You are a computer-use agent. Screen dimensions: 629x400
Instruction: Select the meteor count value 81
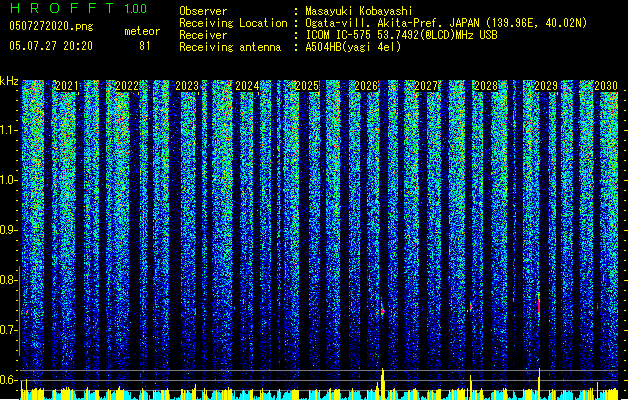click(145, 46)
